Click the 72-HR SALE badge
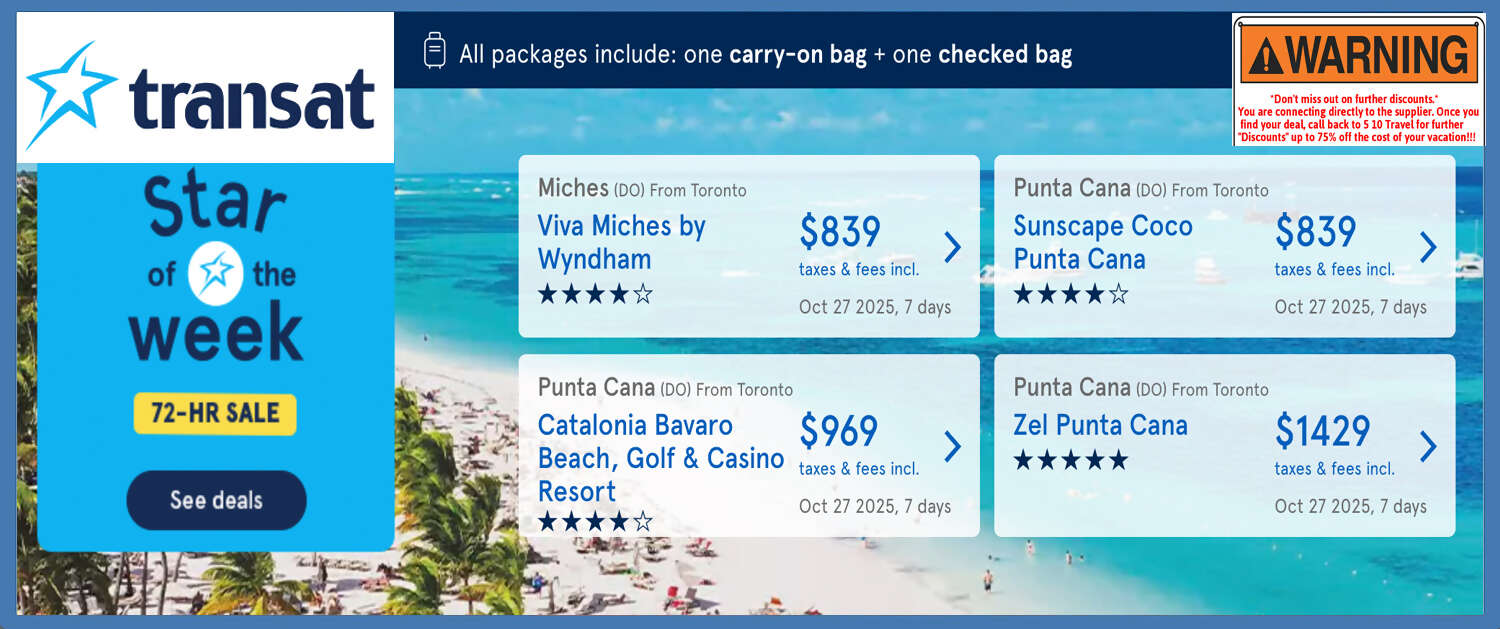This screenshot has height=629, width=1500. click(215, 413)
